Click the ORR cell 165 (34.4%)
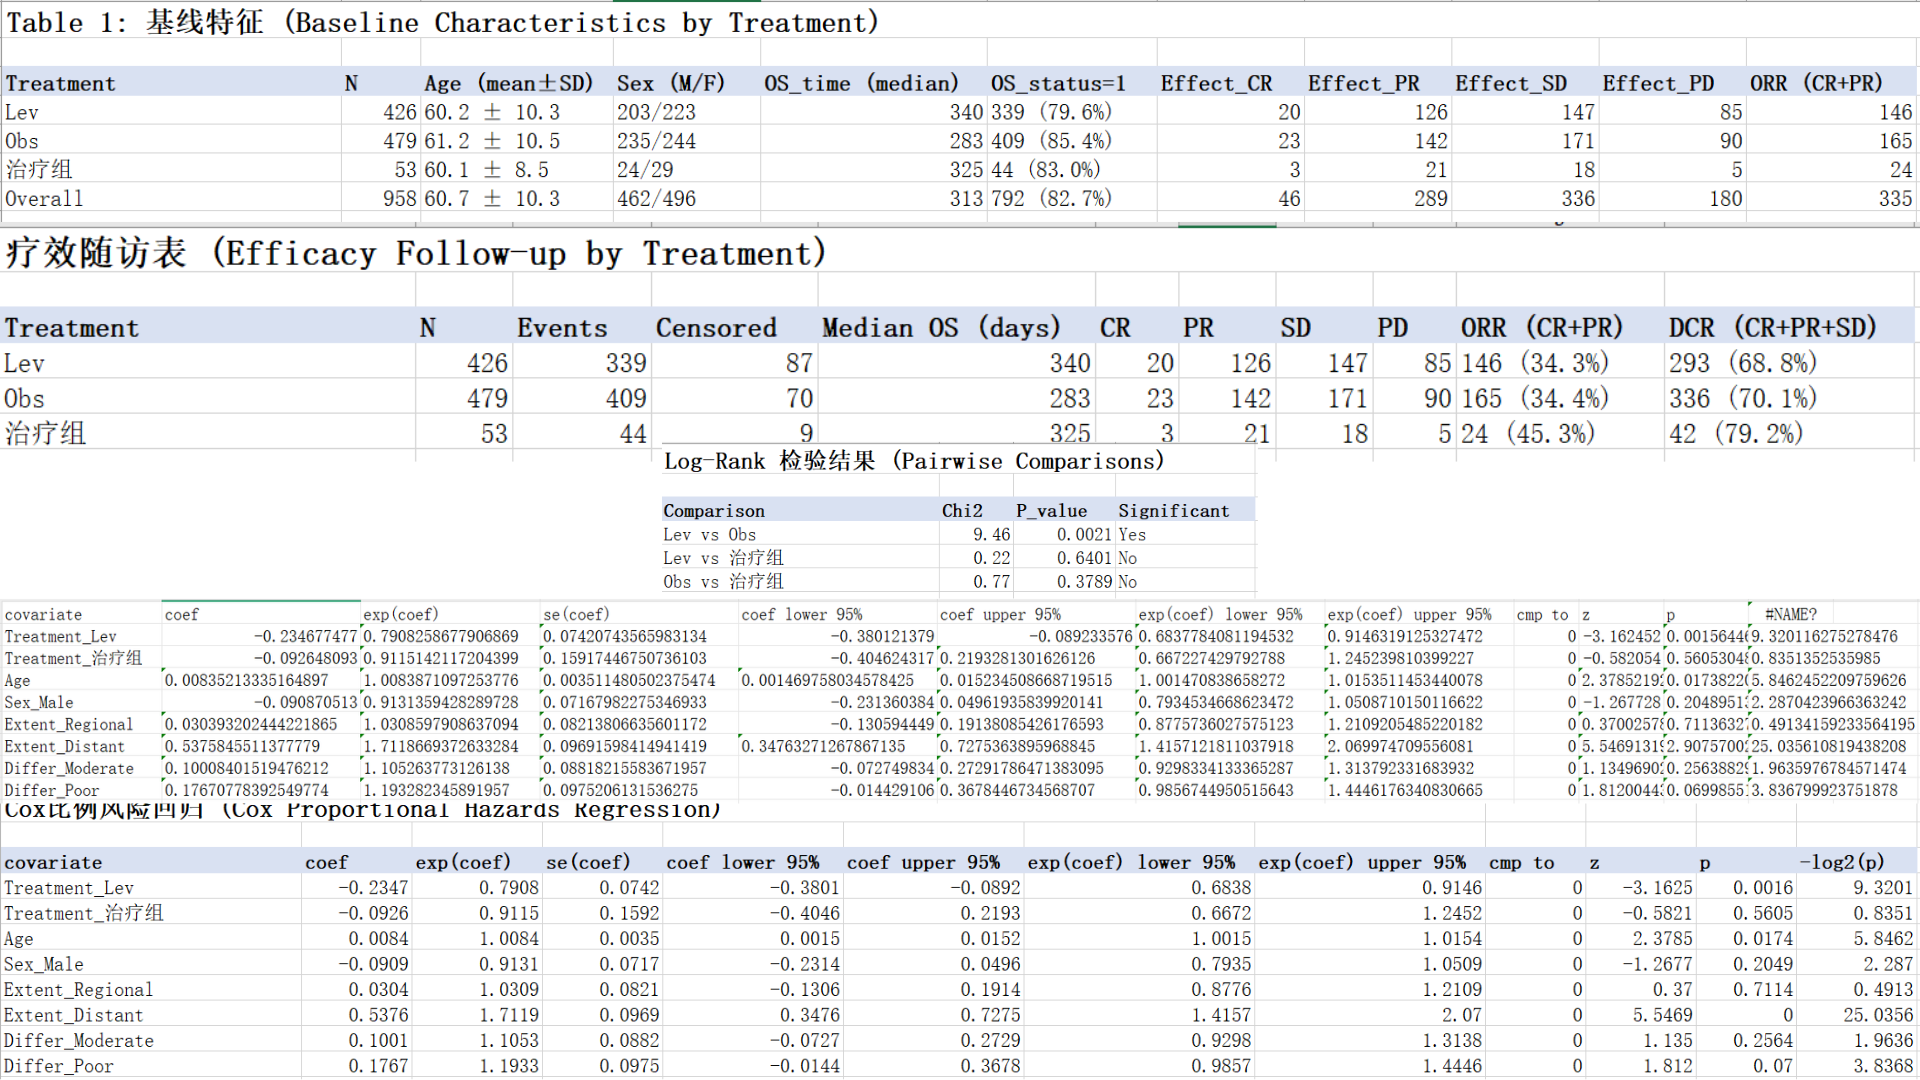Viewport: 1920px width, 1080px height. click(1535, 399)
